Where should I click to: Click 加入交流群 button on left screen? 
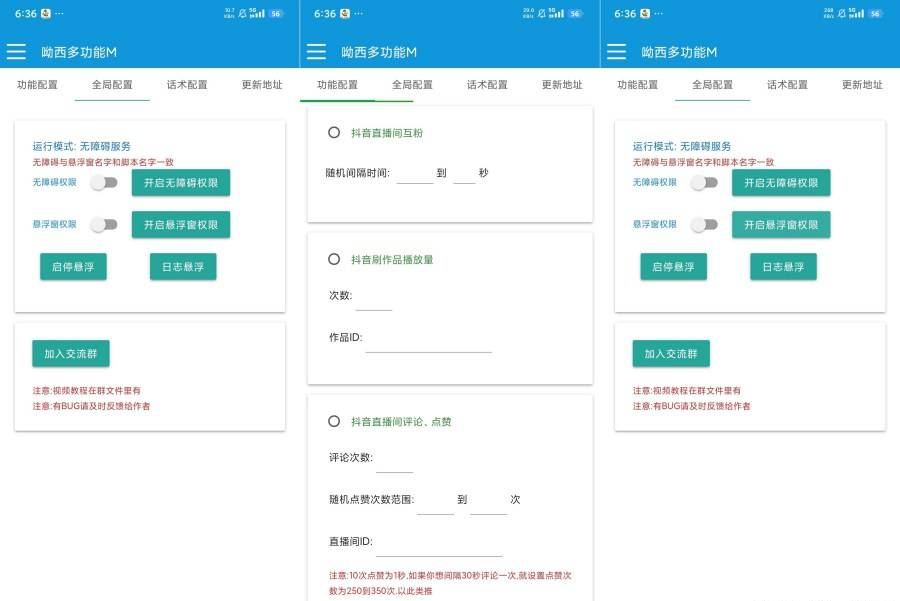coord(71,354)
